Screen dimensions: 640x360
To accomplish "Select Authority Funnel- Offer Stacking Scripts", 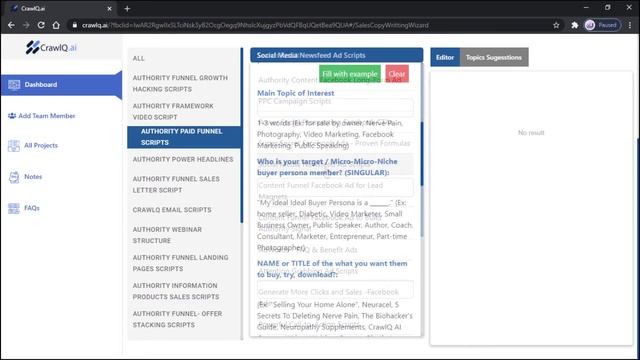I will (177, 319).
